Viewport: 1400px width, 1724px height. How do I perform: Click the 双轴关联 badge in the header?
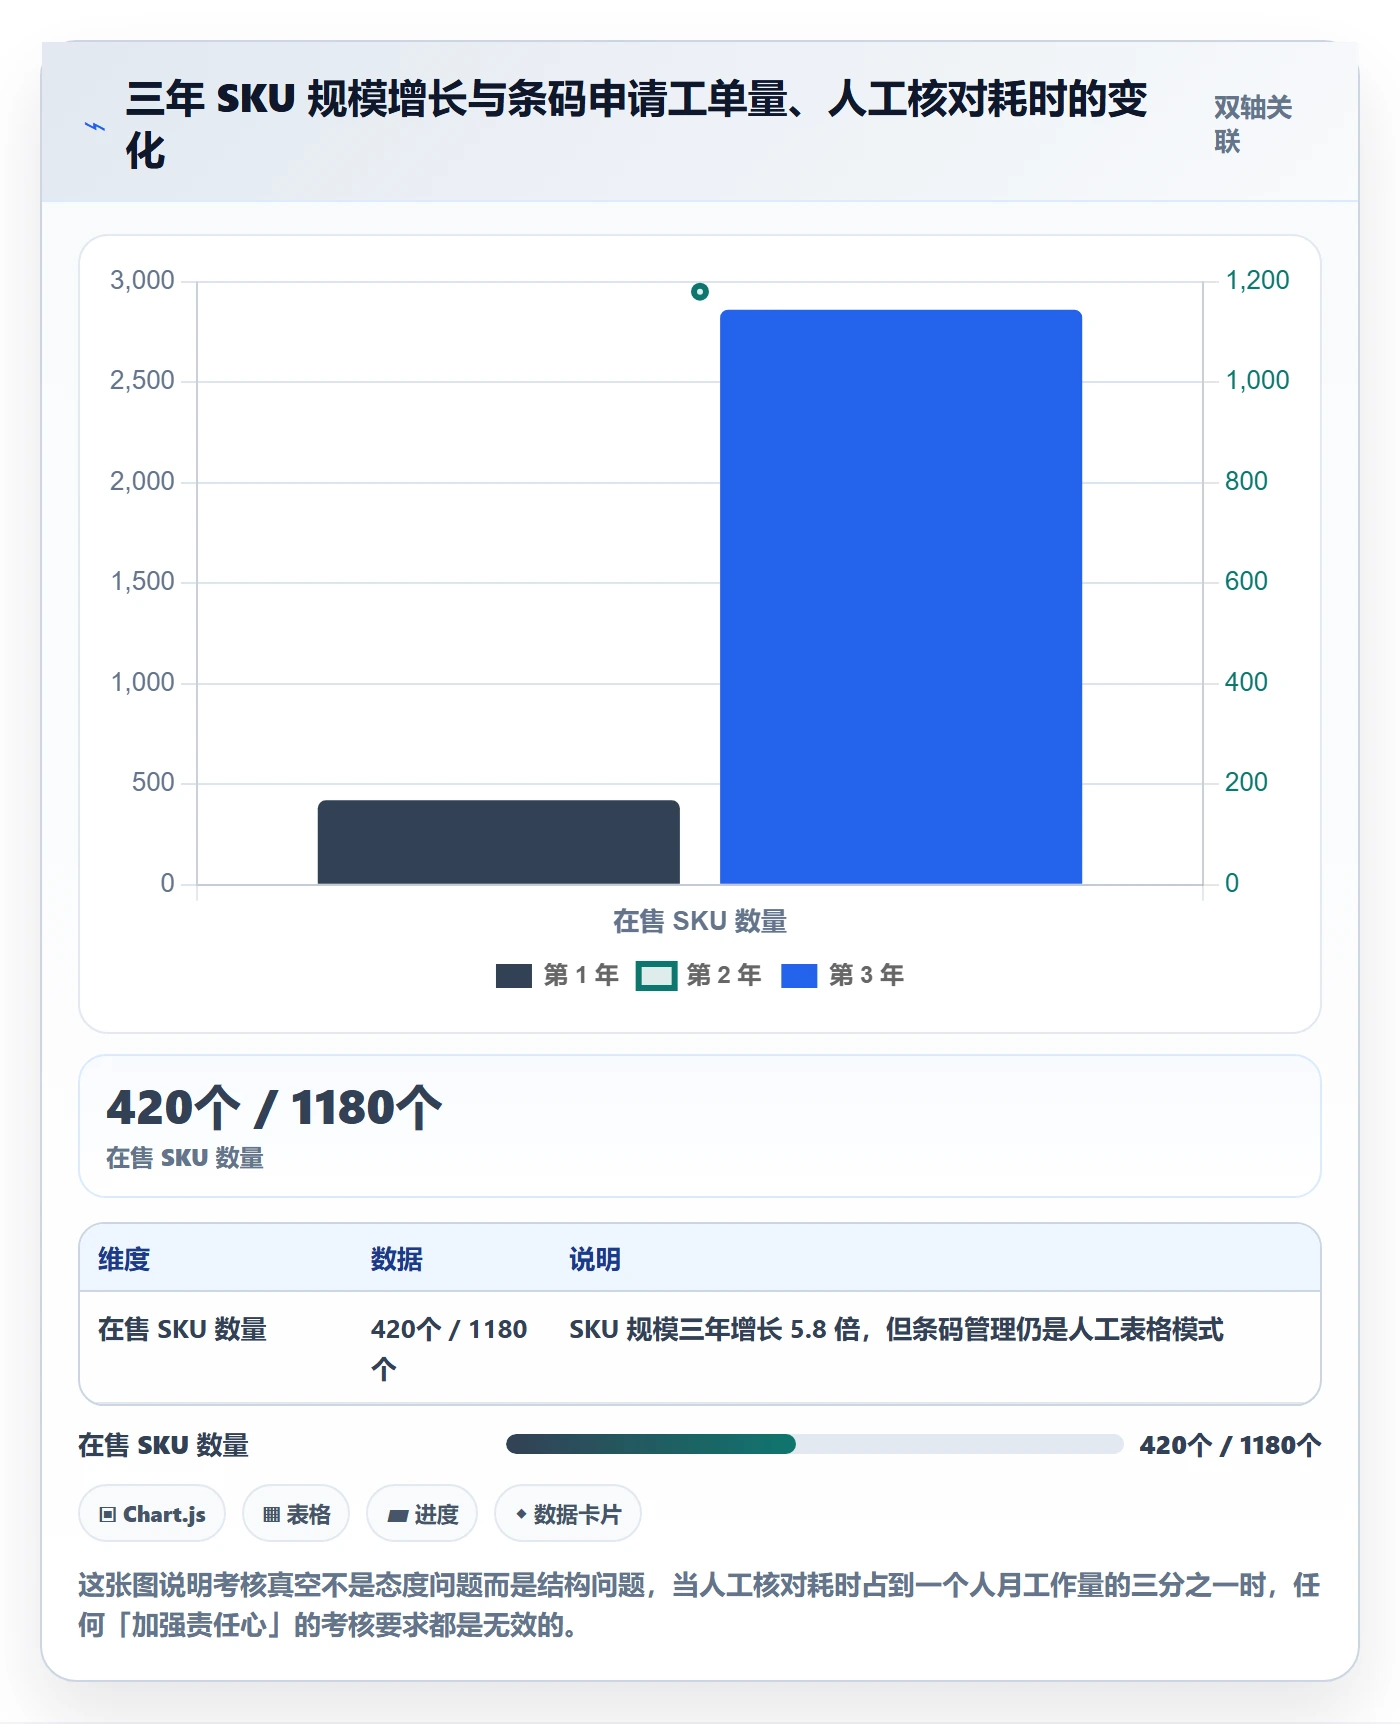(x=1253, y=124)
